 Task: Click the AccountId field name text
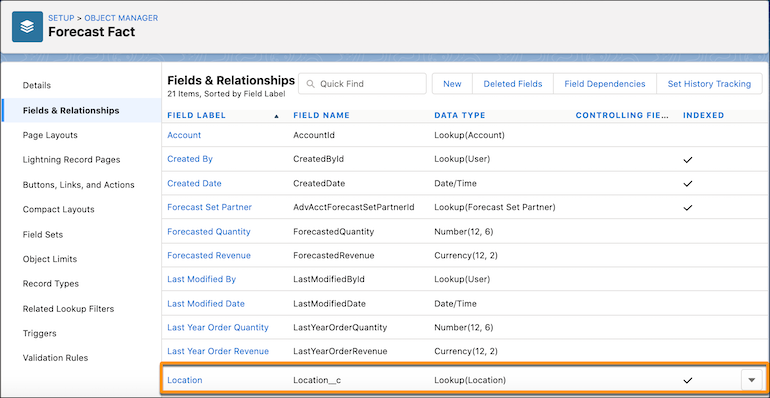[314, 135]
